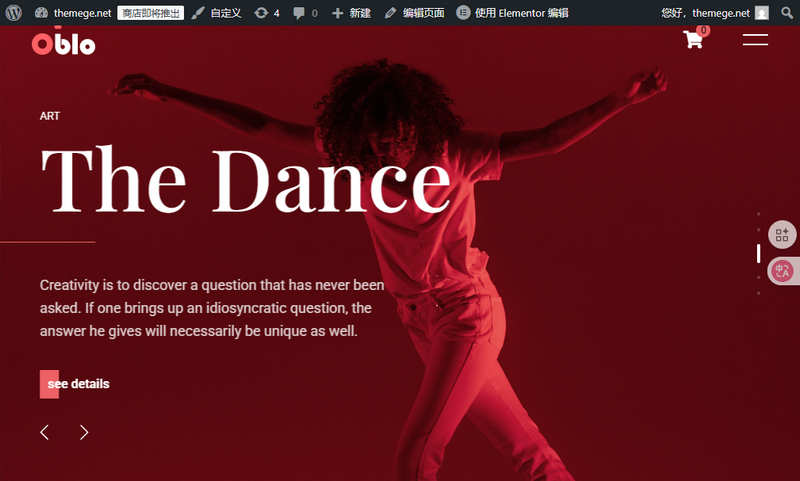Open the 您好, themege.net account dropdown
Viewport: 800px width, 481px height.
click(x=714, y=13)
